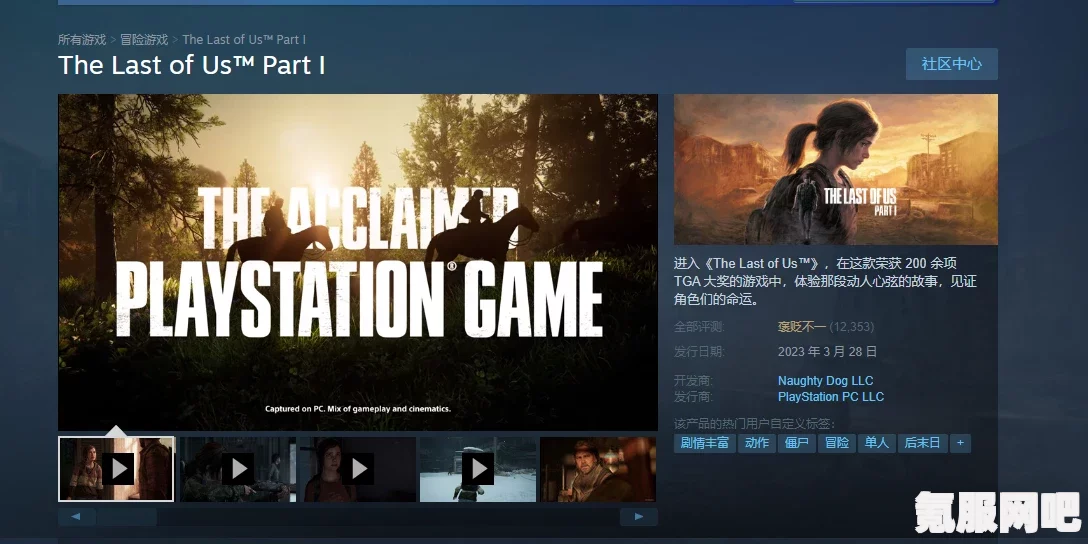Screen dimensions: 1088x544
Task: Click the media strip scrollbar handle
Action: click(x=127, y=516)
